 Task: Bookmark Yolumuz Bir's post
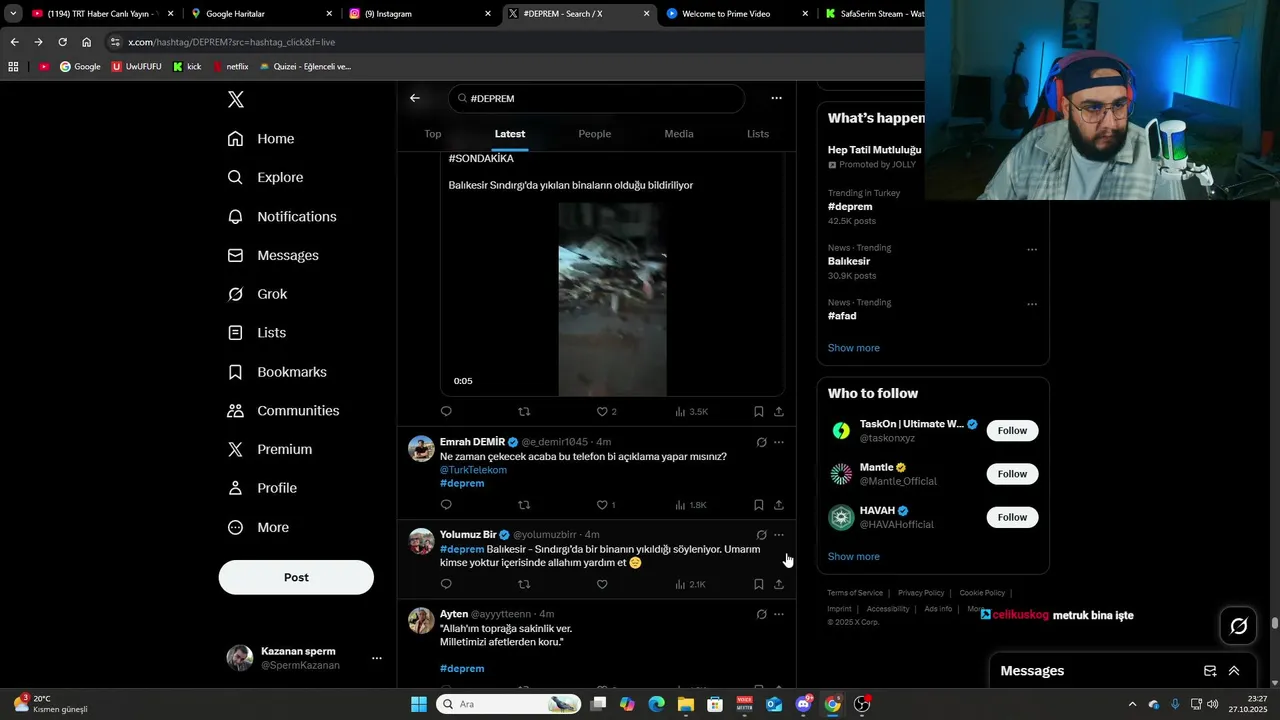coord(759,584)
